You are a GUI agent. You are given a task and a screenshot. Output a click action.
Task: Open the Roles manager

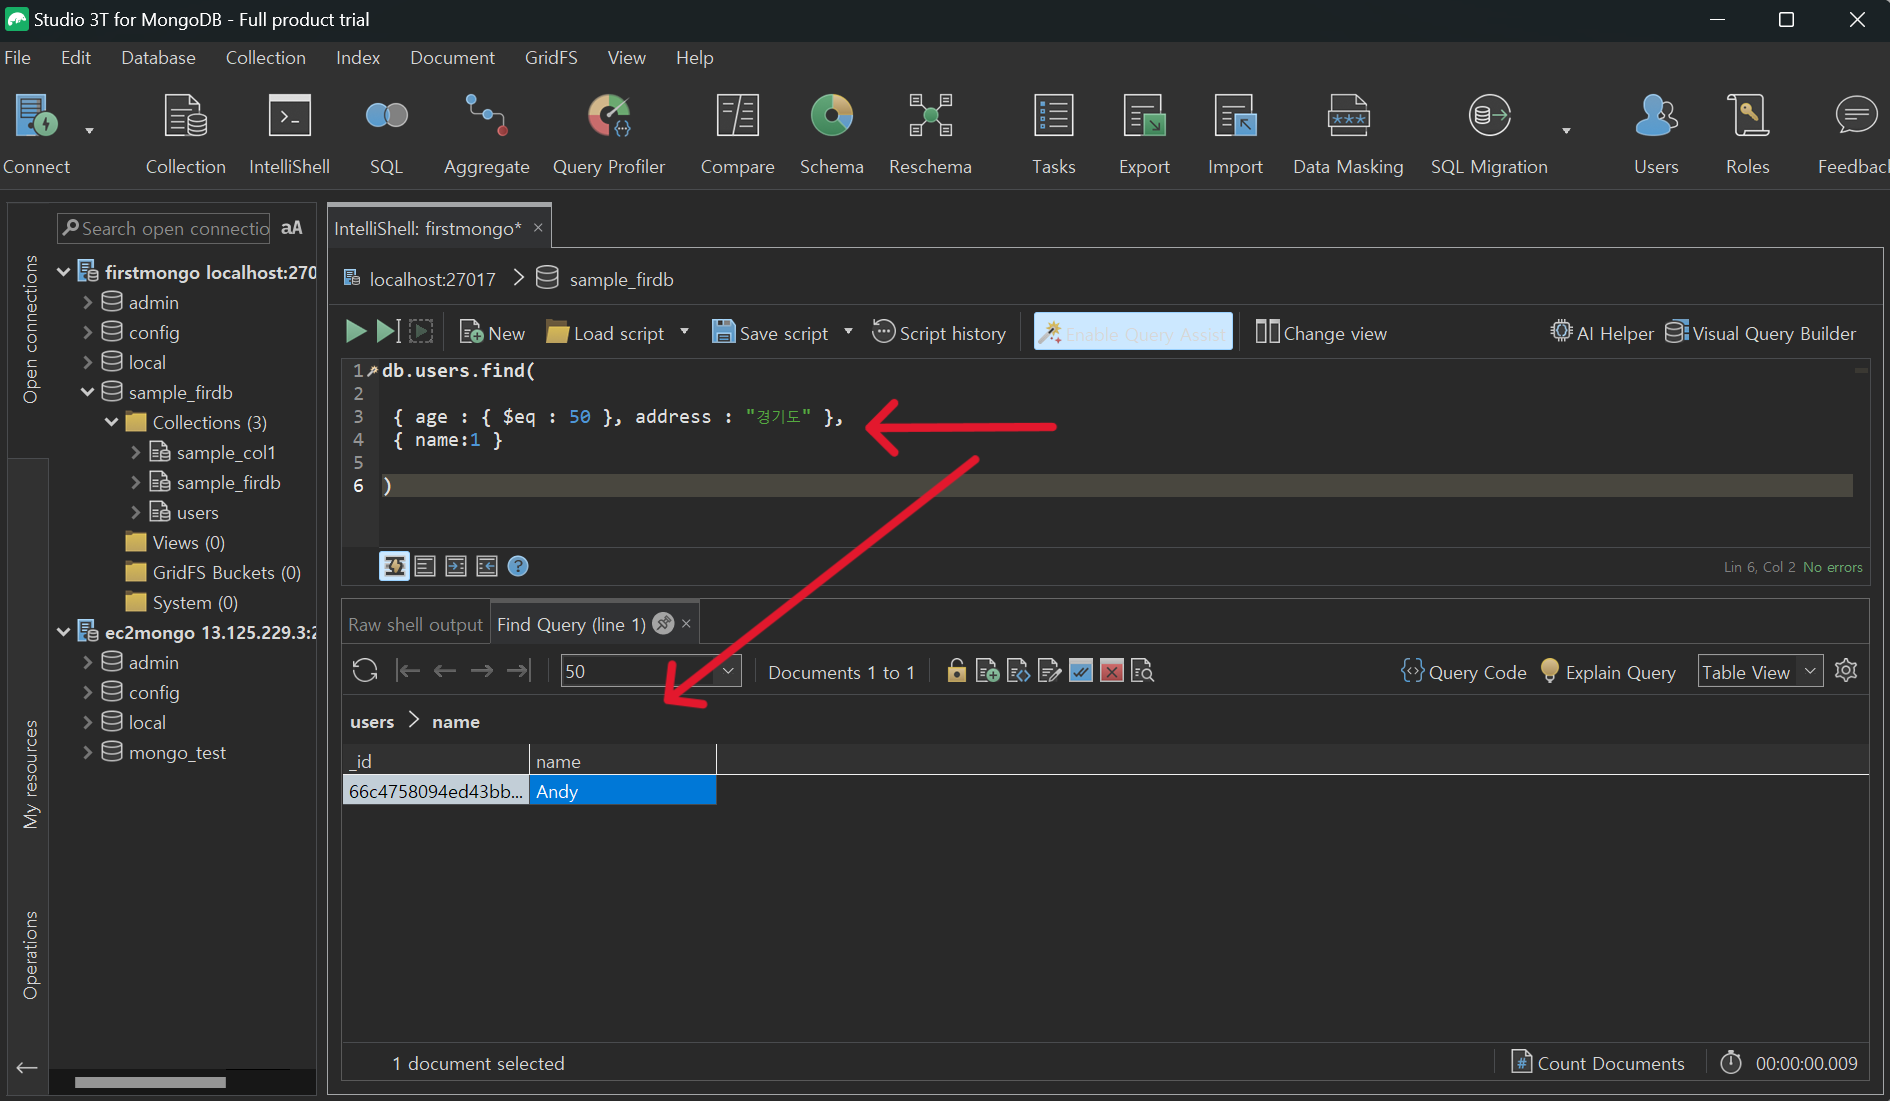click(x=1747, y=134)
